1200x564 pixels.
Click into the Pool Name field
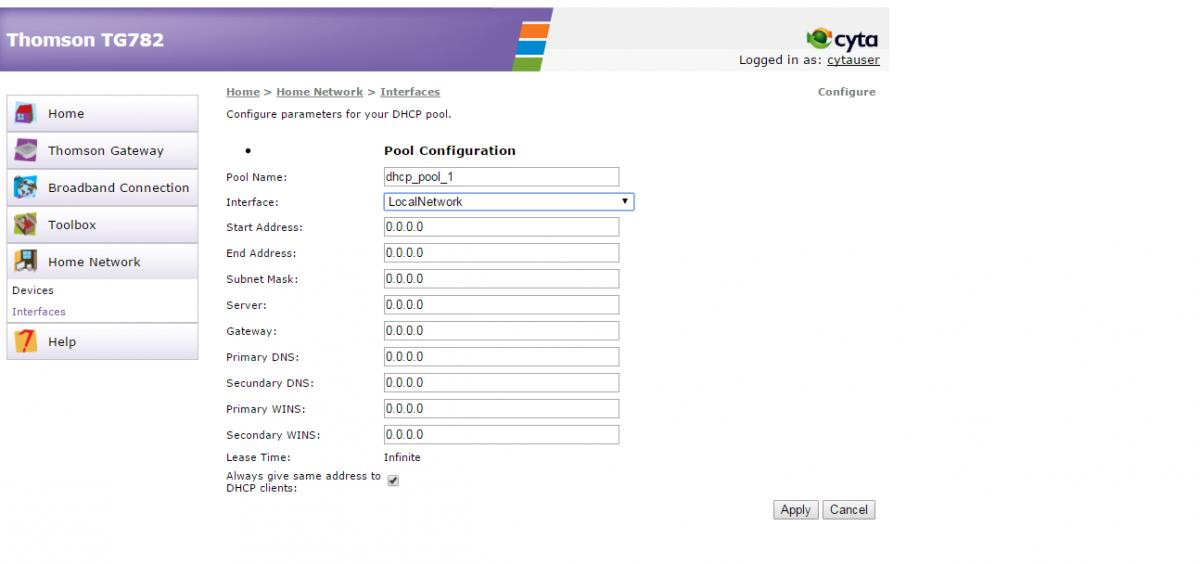point(501,176)
